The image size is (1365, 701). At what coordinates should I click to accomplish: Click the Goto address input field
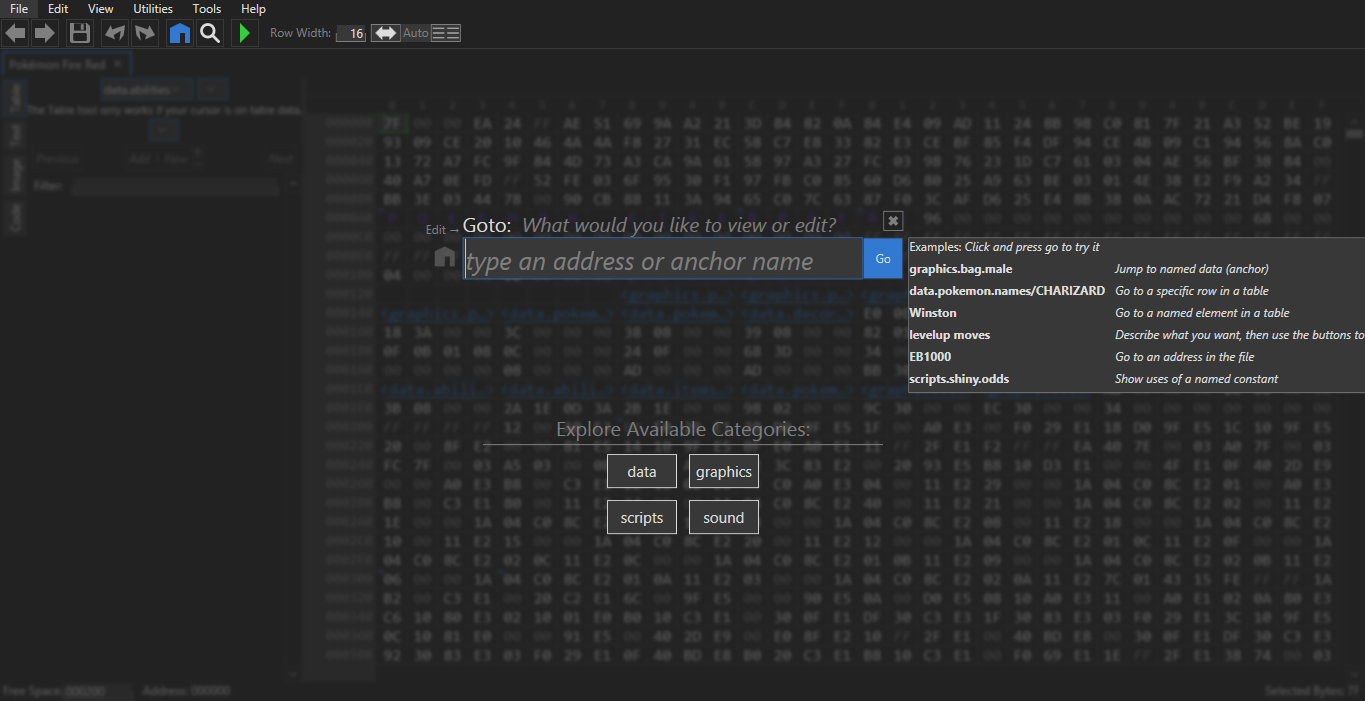coord(660,258)
